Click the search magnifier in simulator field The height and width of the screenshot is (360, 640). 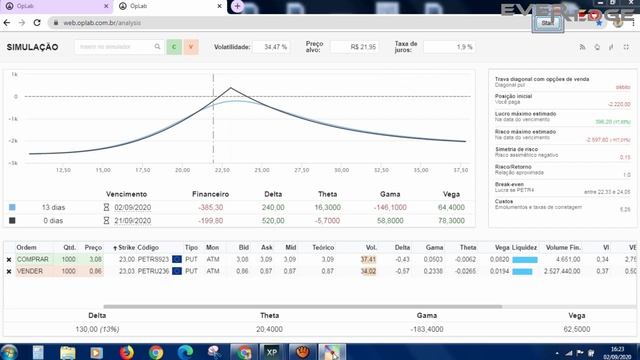pyautogui.click(x=157, y=47)
